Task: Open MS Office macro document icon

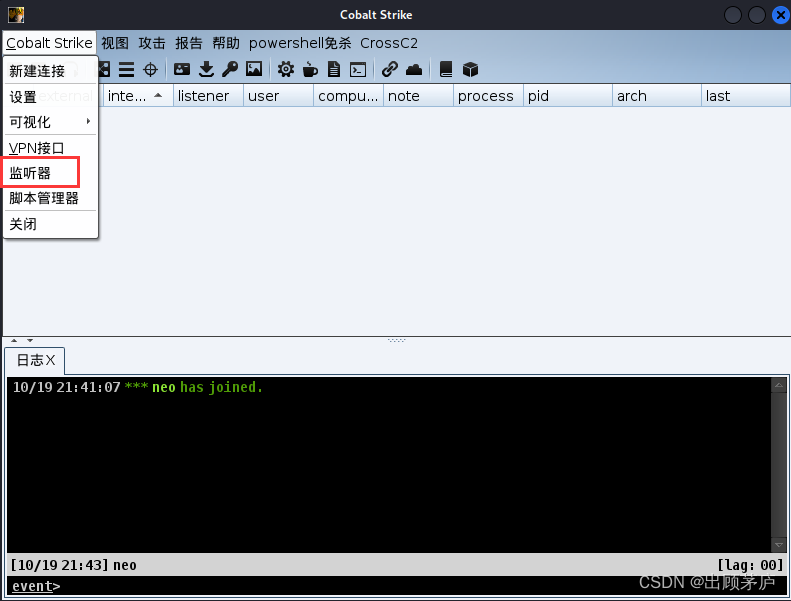Action: tap(333, 69)
